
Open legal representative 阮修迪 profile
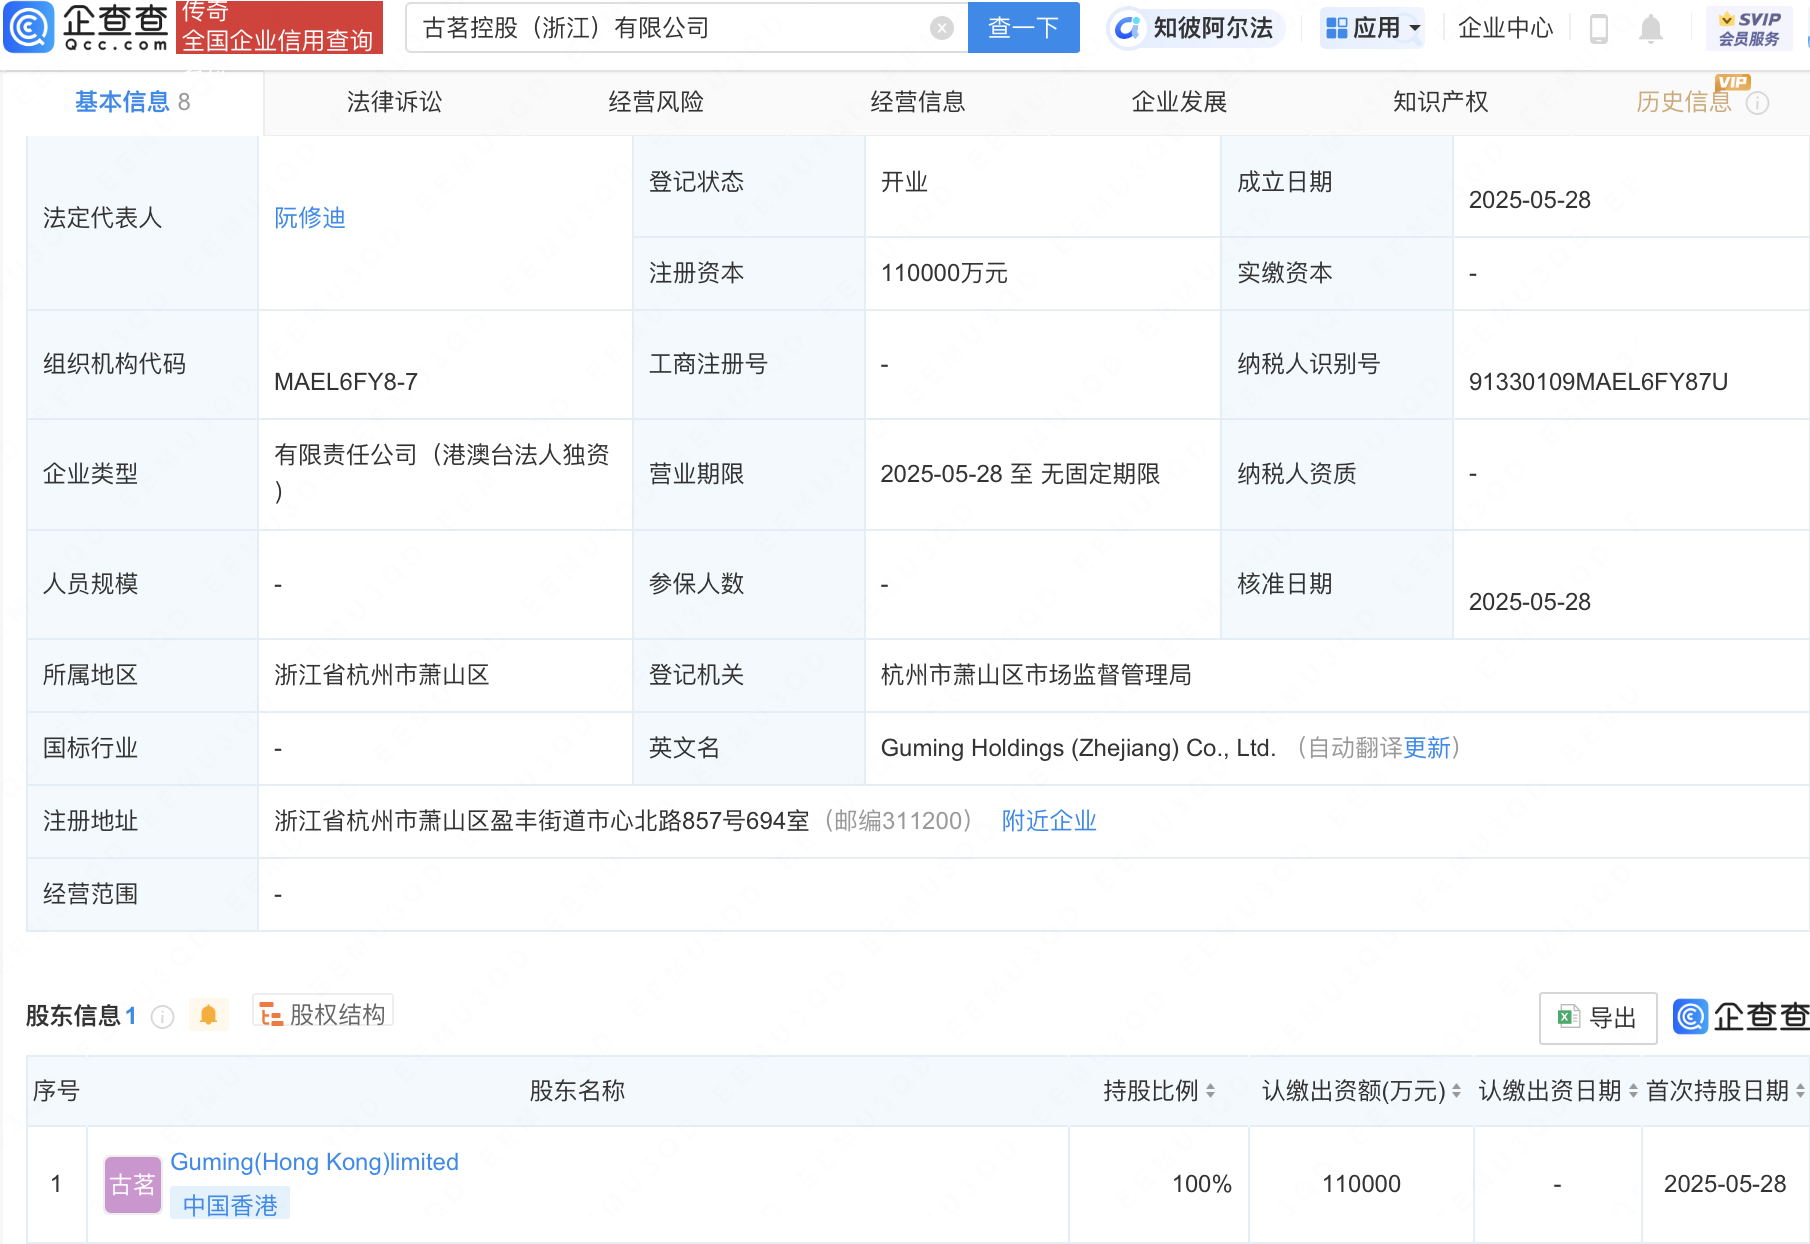(310, 218)
